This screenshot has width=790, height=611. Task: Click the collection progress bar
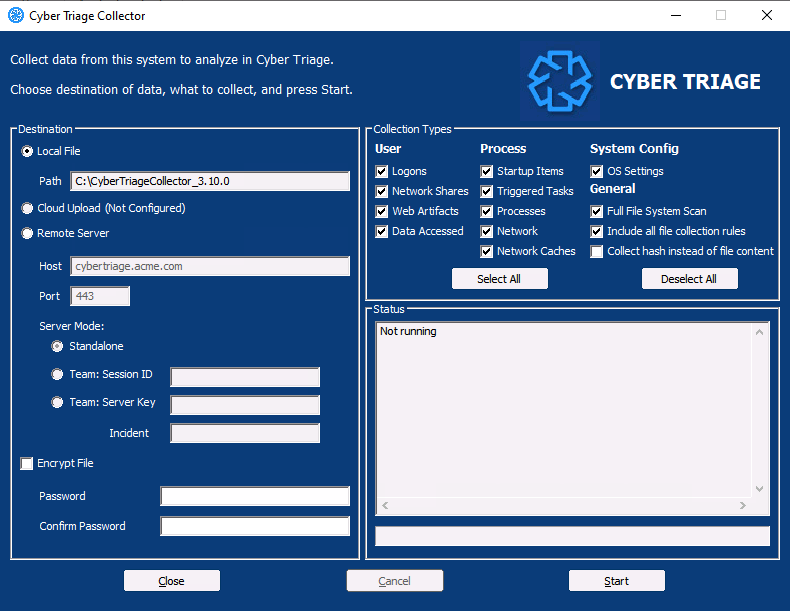click(572, 536)
